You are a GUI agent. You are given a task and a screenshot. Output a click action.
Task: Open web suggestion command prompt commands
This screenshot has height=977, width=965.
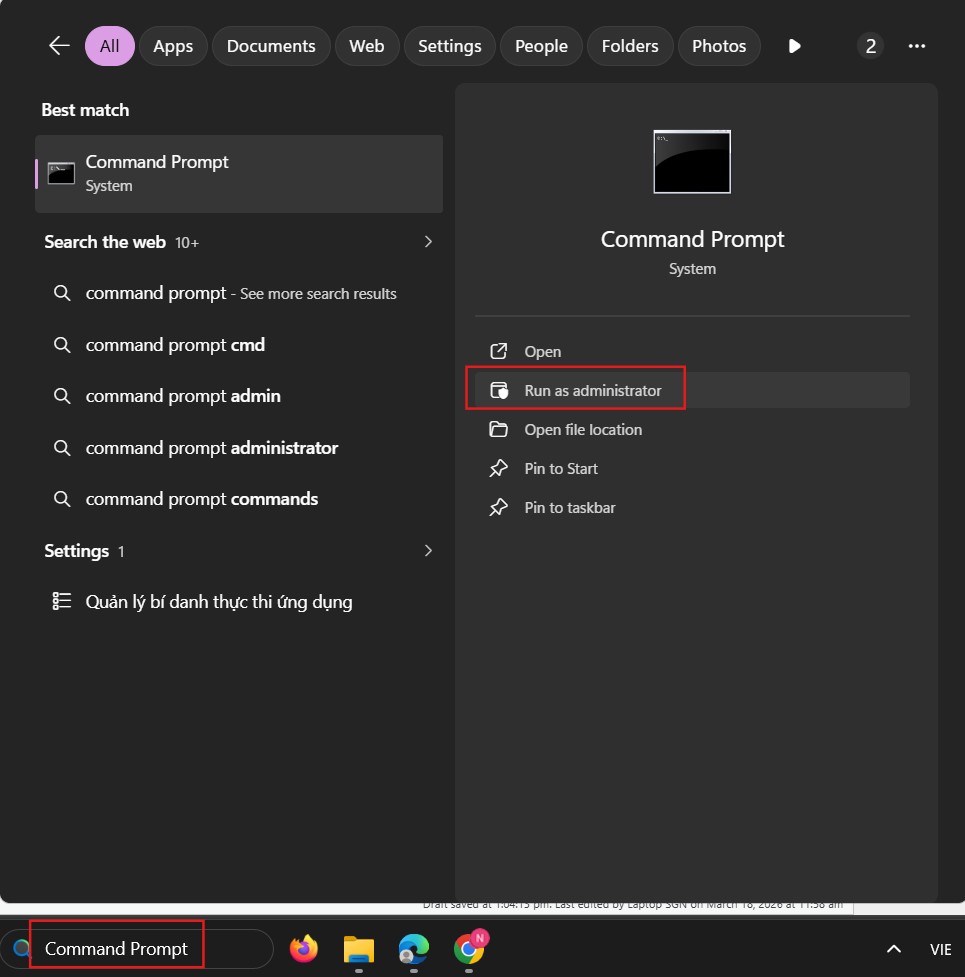click(201, 499)
